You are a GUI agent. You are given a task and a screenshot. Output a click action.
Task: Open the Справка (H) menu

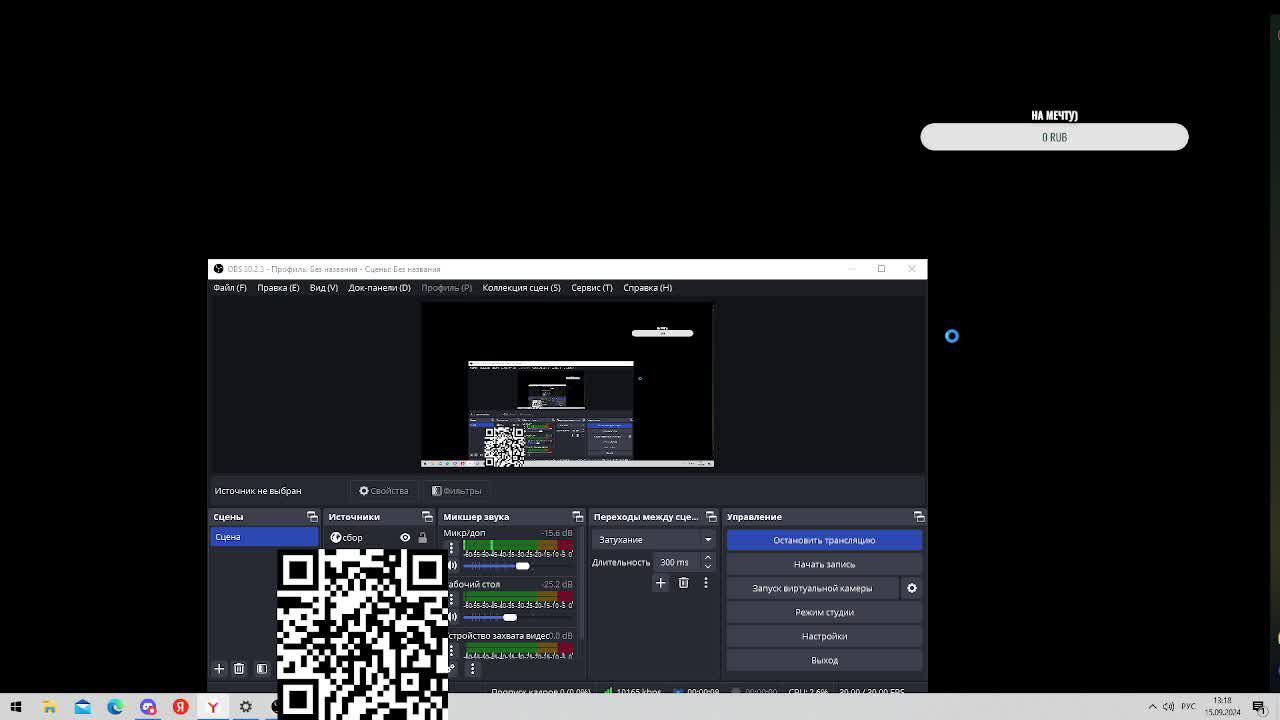click(647, 288)
